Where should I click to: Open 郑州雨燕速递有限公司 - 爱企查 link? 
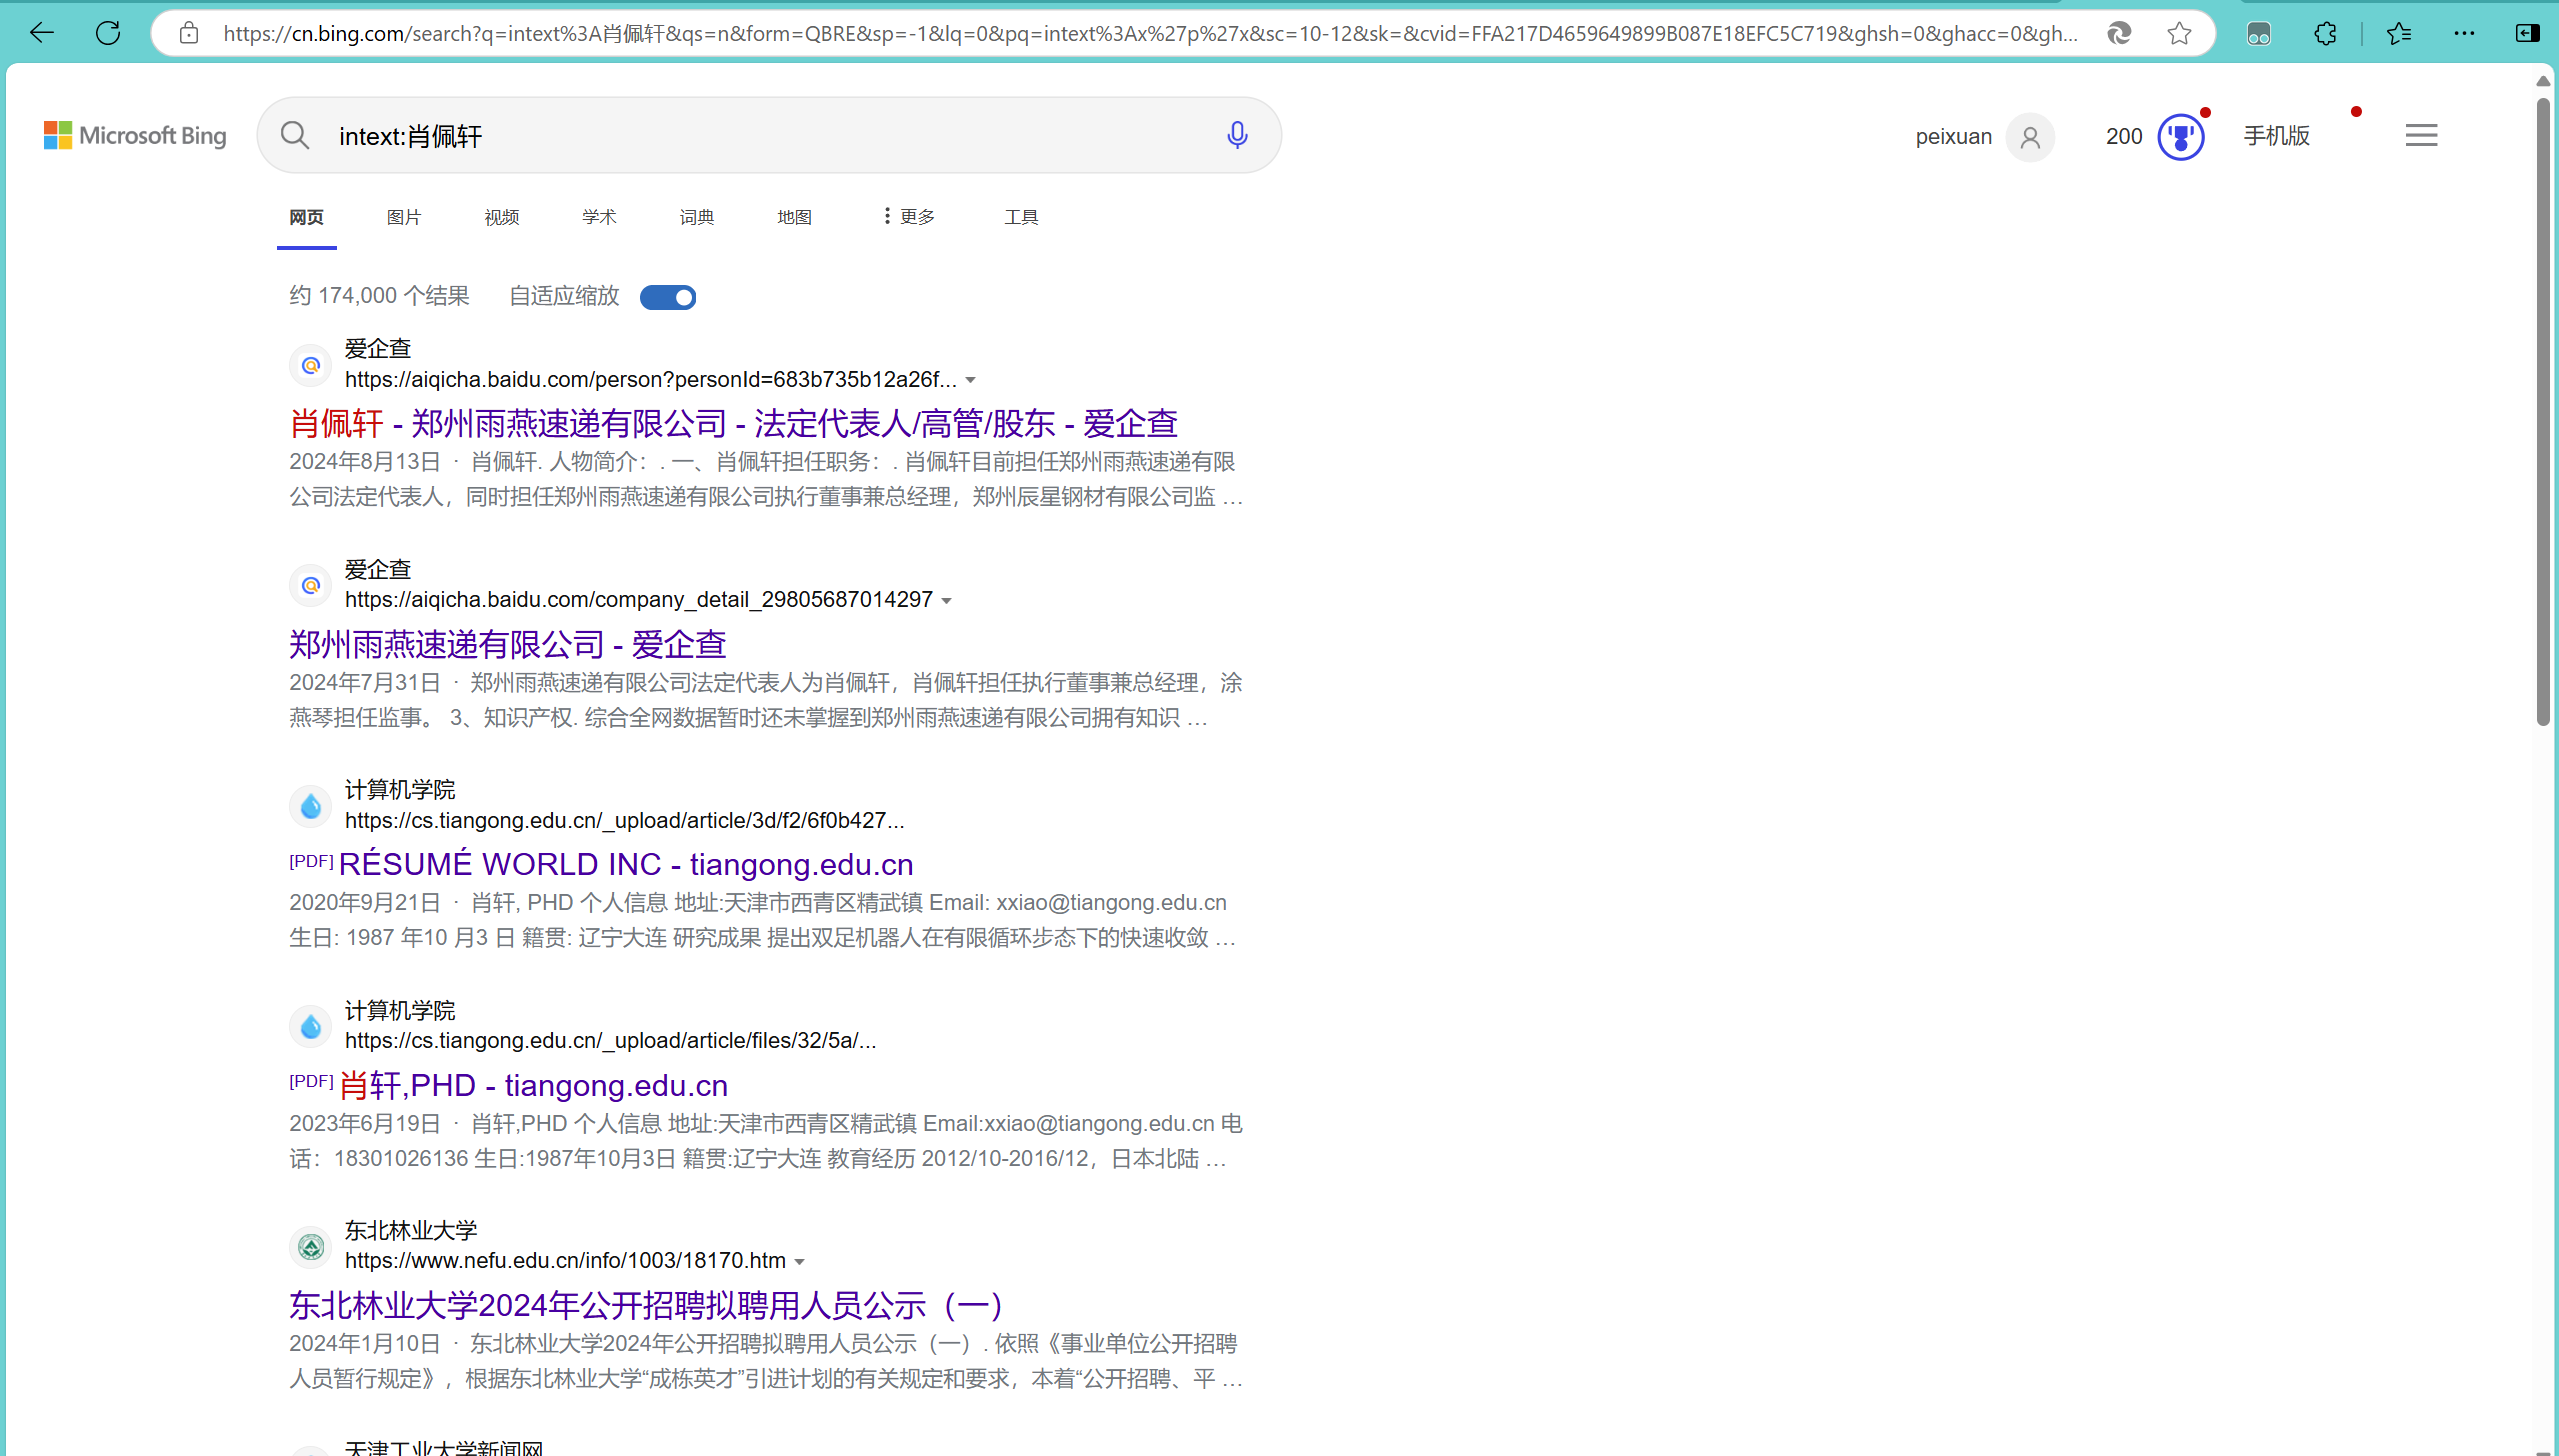[507, 645]
